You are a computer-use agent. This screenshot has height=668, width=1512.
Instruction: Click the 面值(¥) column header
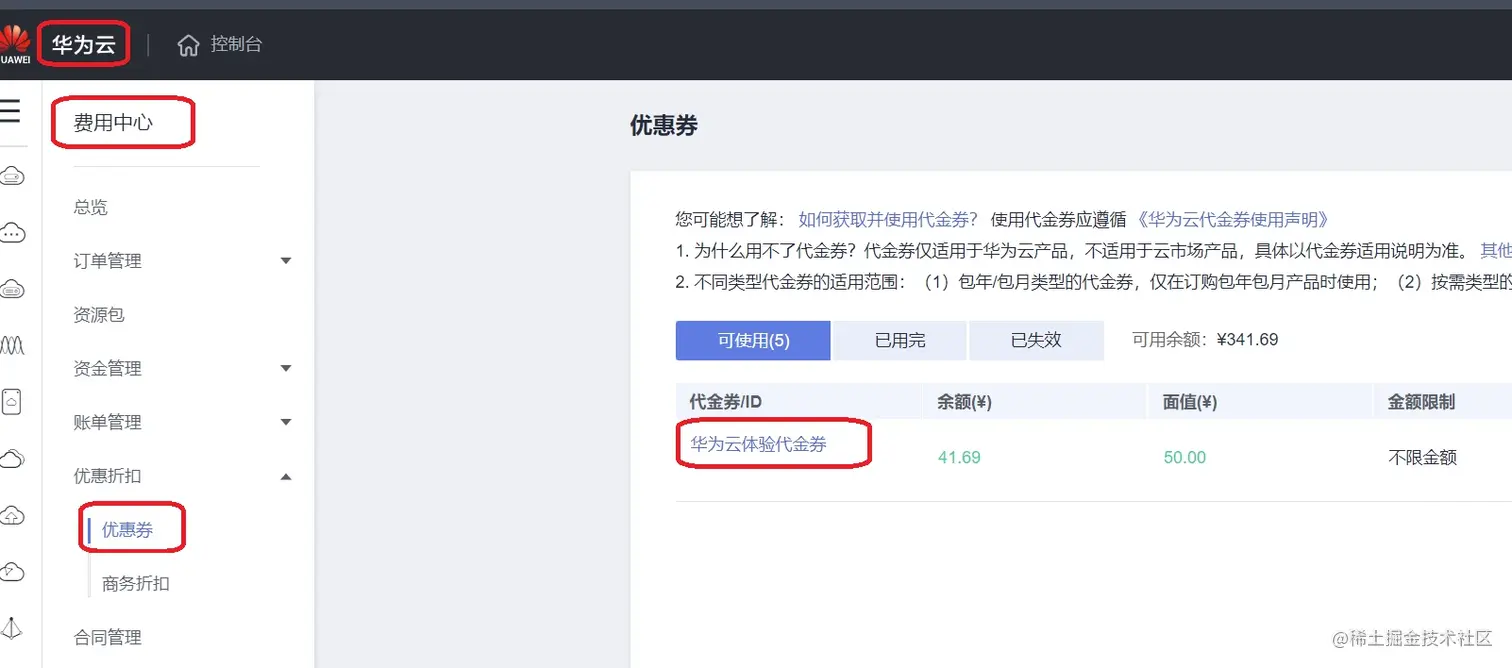tap(1190, 402)
